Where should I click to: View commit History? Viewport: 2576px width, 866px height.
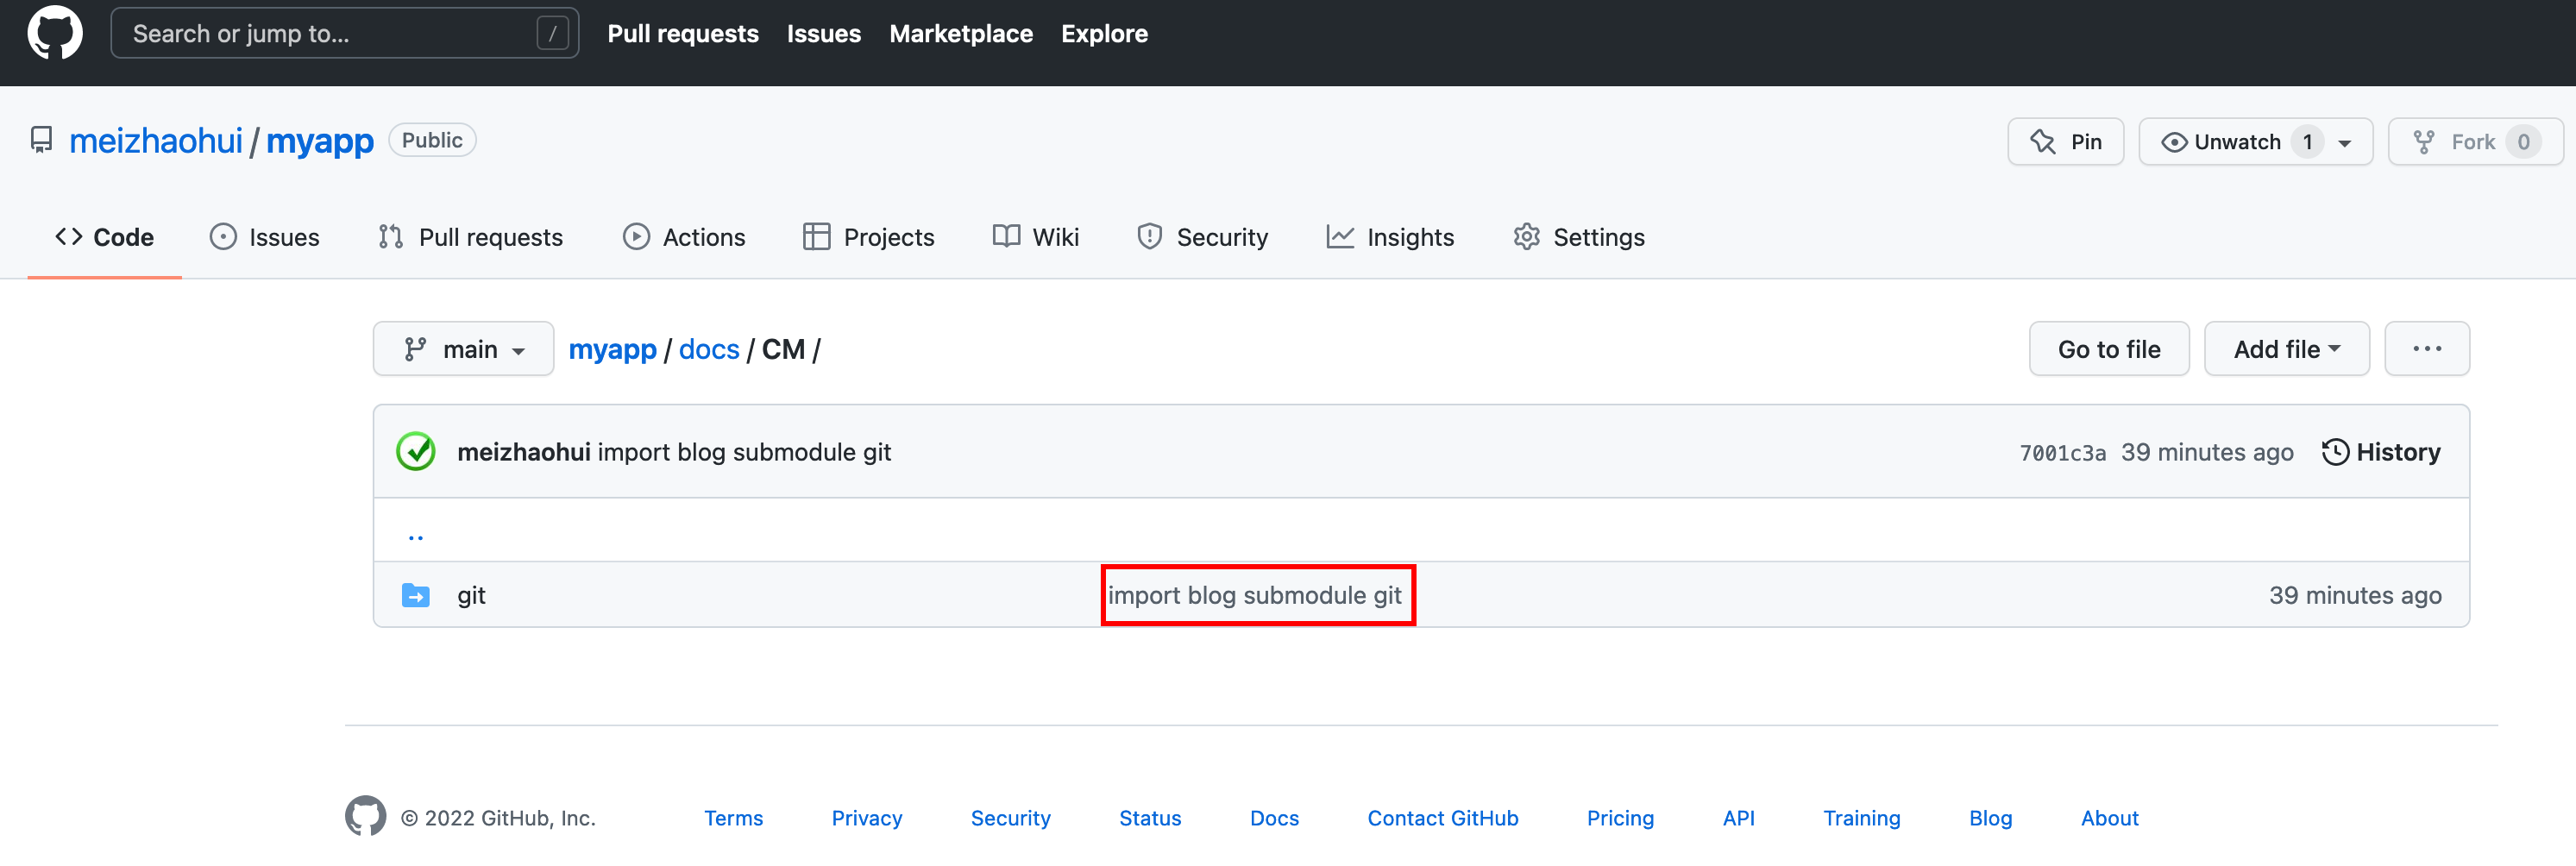point(2380,452)
